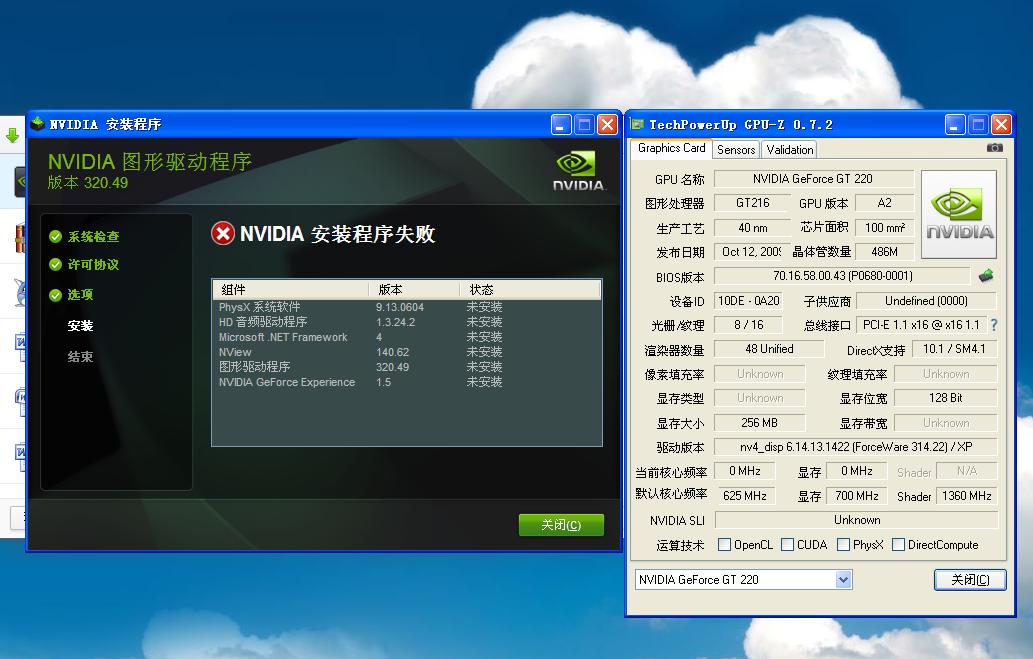Viewport: 1033px width, 659px height.
Task: Open the Validation tab
Action: pos(790,150)
